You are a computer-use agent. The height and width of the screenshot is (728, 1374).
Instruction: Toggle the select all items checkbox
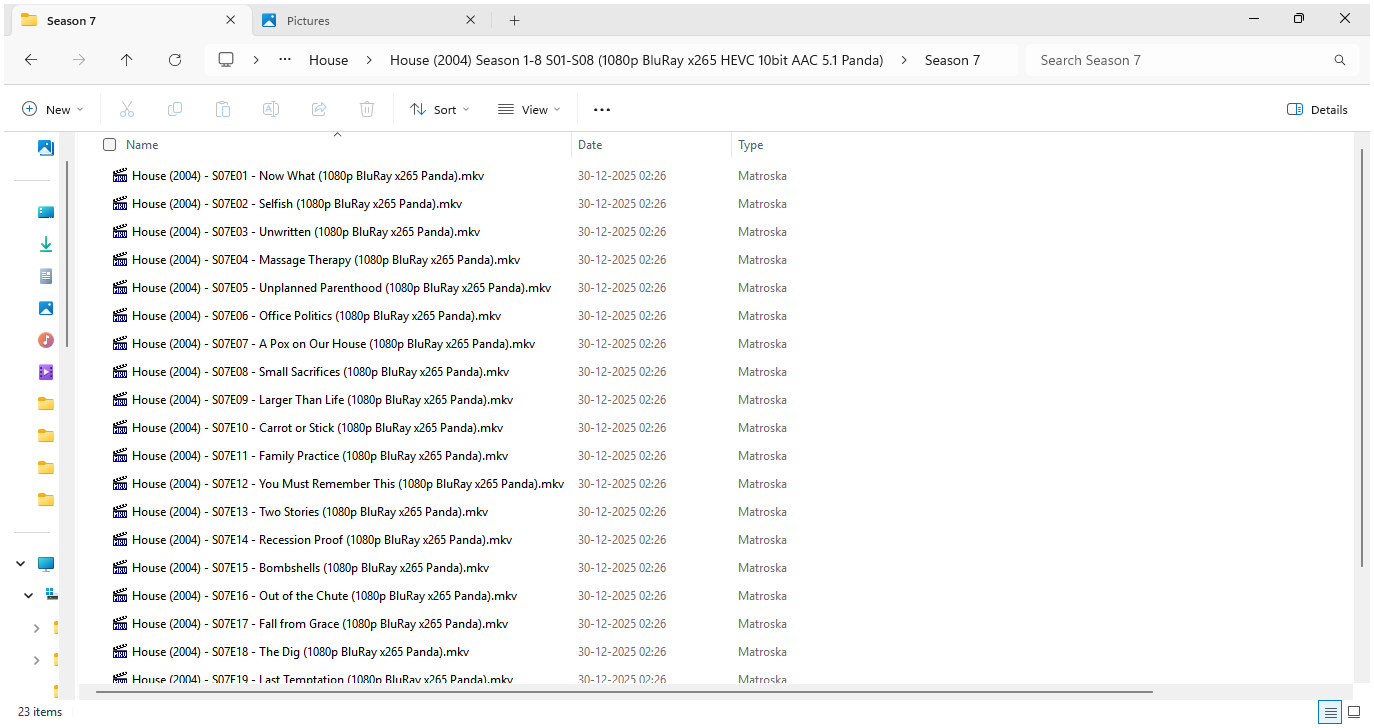[x=110, y=145]
